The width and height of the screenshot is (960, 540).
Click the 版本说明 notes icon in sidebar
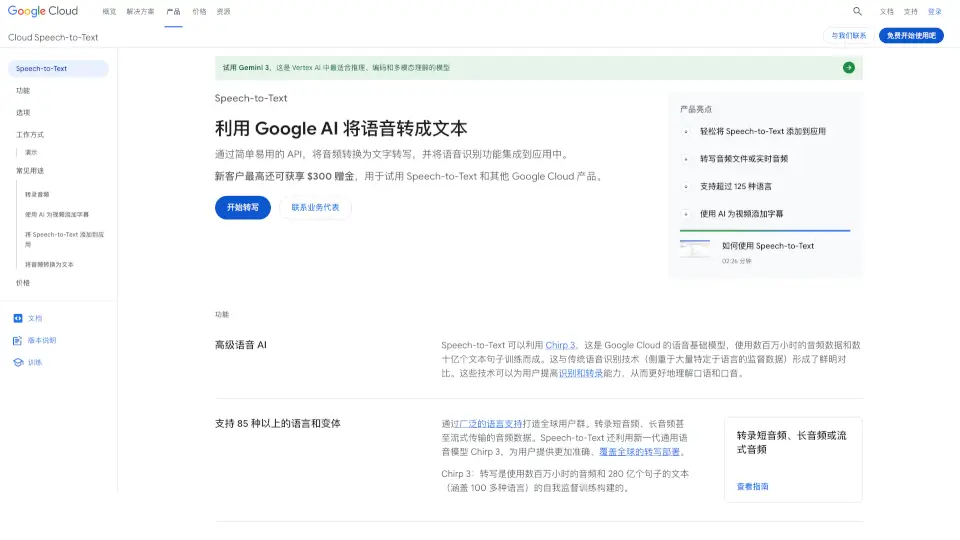(18, 340)
